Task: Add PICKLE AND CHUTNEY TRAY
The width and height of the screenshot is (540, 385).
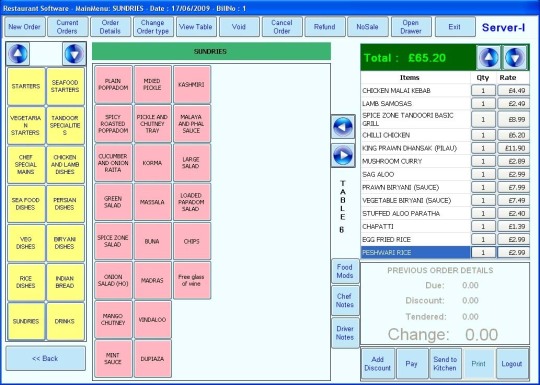Action: (x=153, y=124)
